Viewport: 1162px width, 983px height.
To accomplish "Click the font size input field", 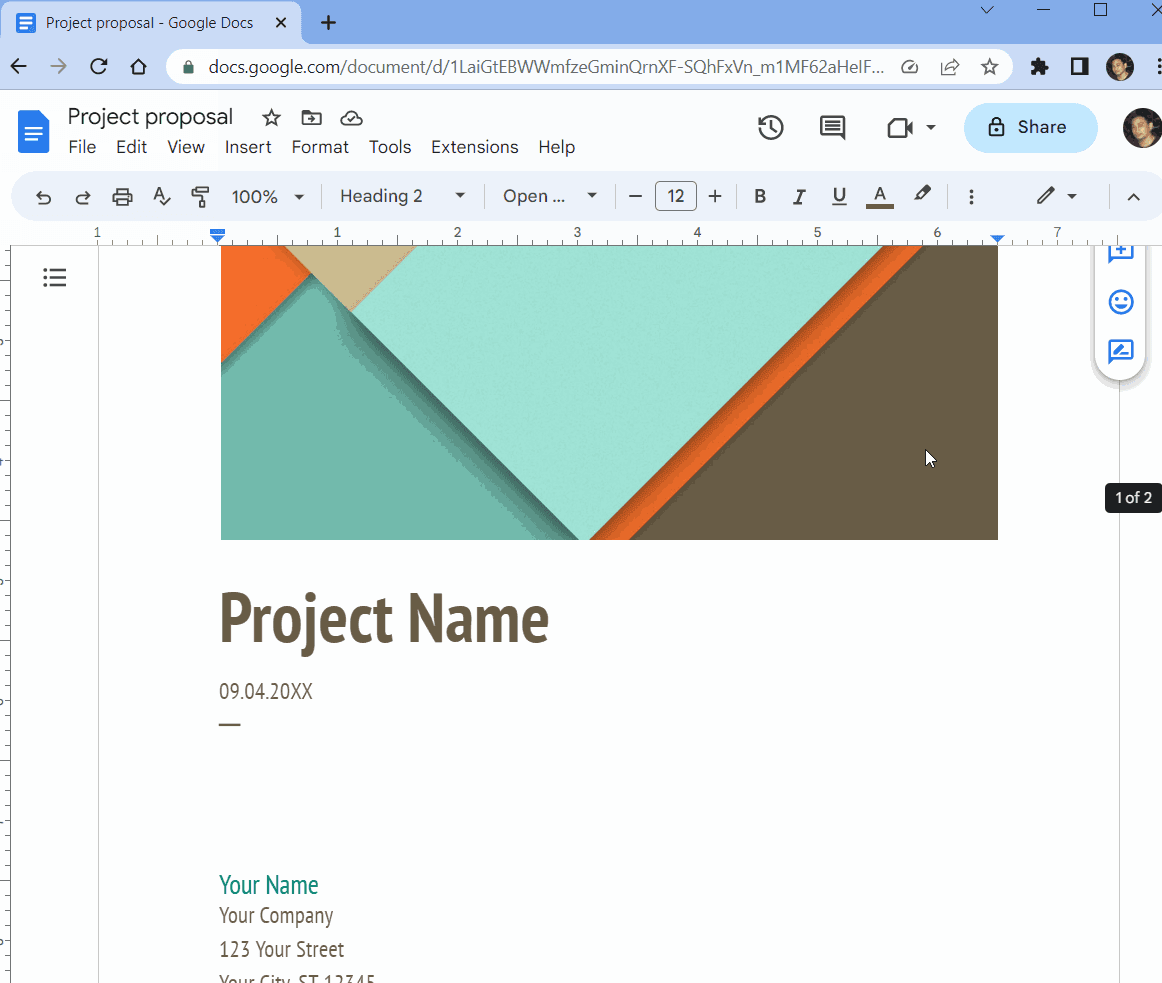I will 675,196.
